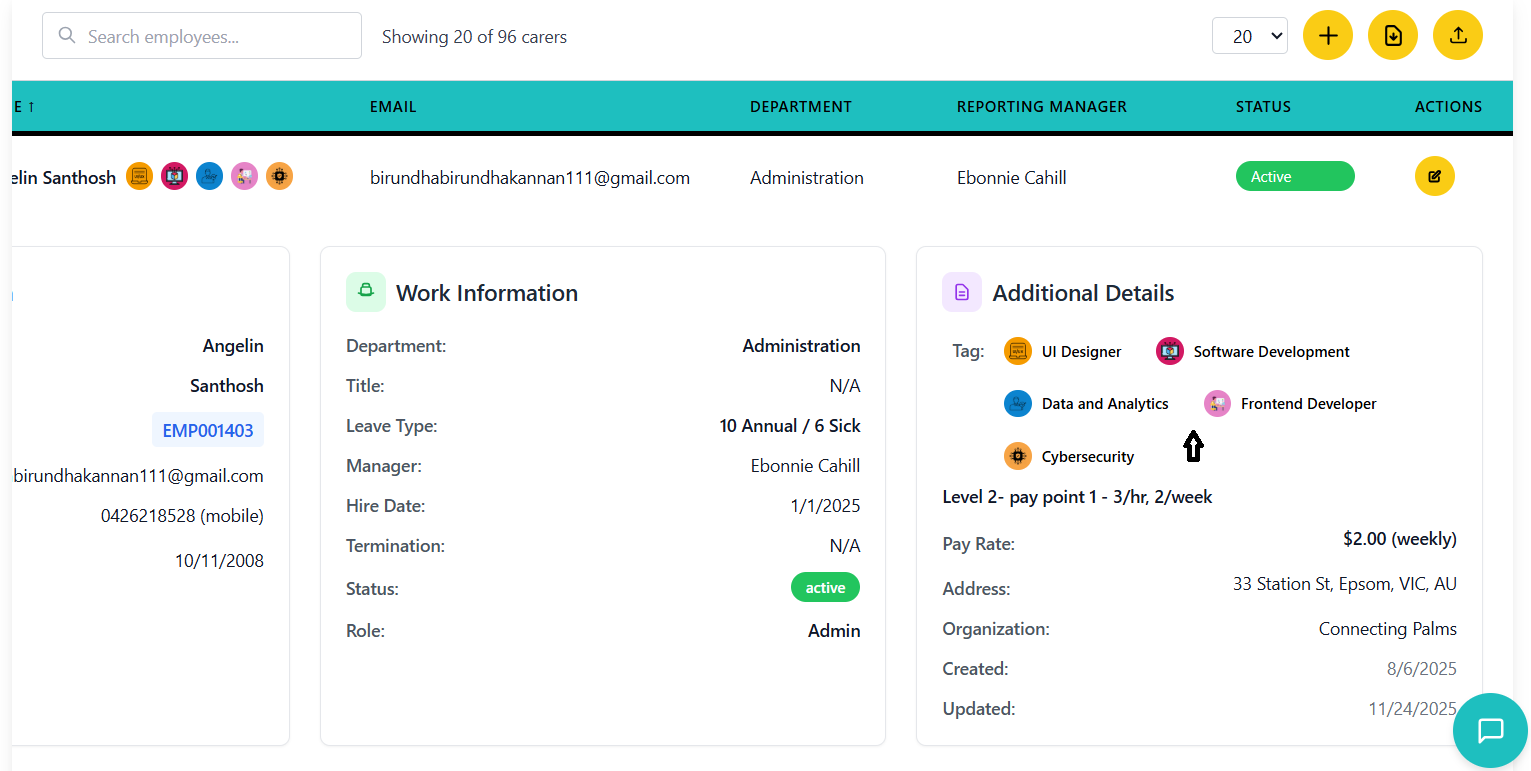Open the chat bubble widget
This screenshot has width=1531, height=771.
click(x=1490, y=730)
